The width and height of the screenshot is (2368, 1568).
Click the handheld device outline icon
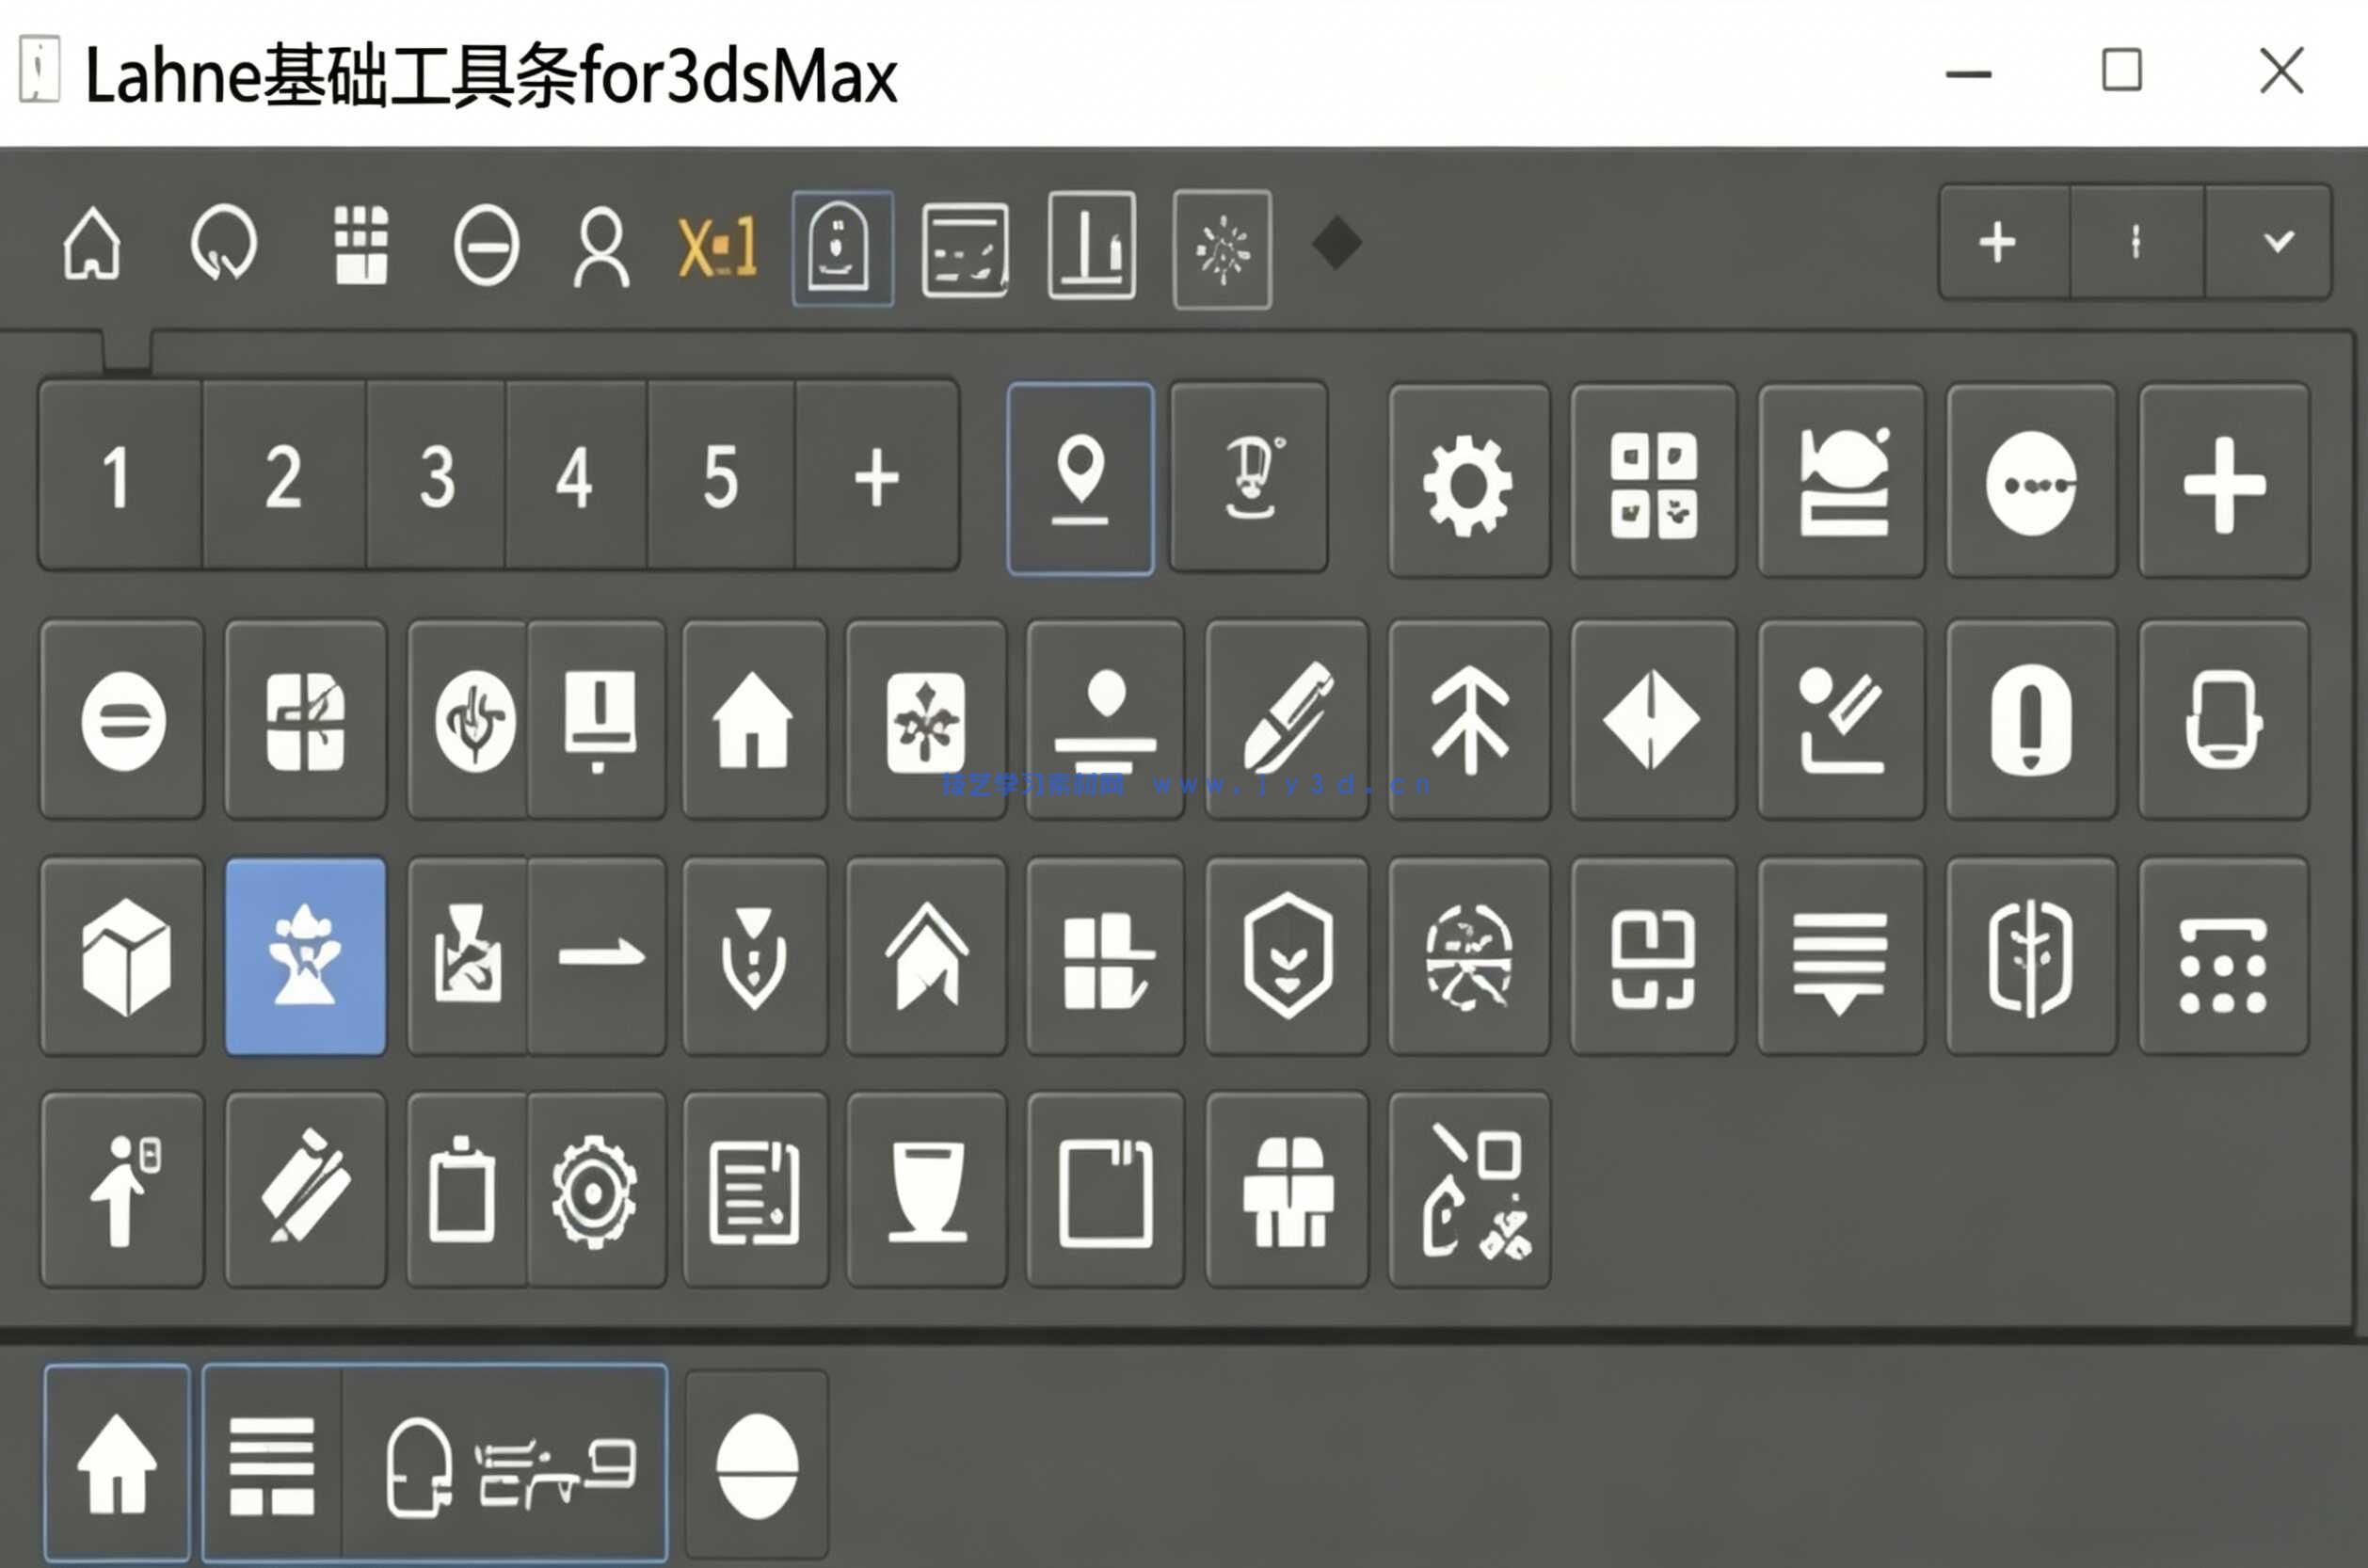[2224, 720]
